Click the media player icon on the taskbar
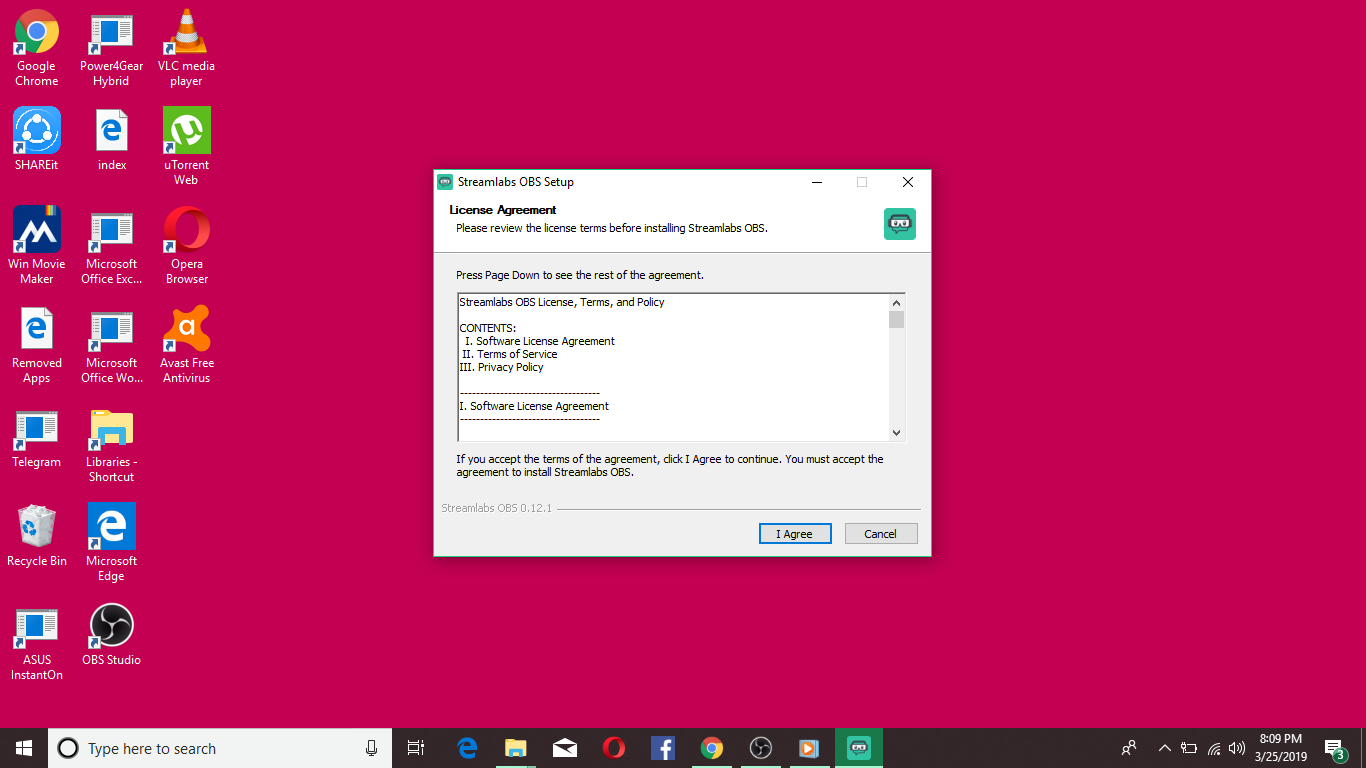Image resolution: width=1366 pixels, height=768 pixels. point(809,748)
